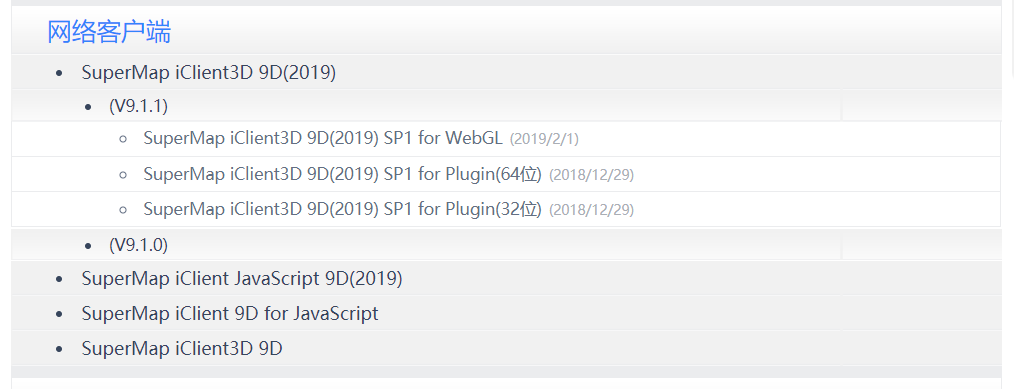Click the bullet before (V9.1.0)
Screen dimensions: 1014x389
[88, 246]
